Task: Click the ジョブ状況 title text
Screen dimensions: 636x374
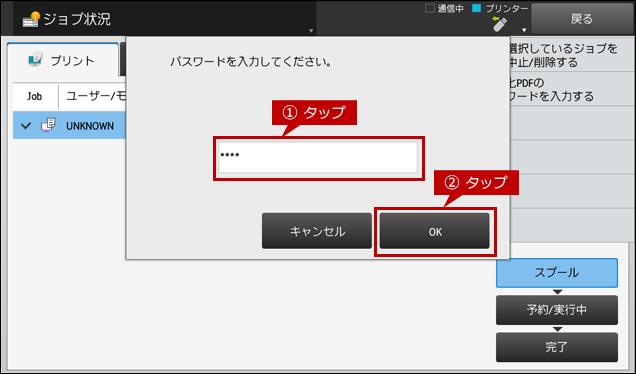Action: 77,19
